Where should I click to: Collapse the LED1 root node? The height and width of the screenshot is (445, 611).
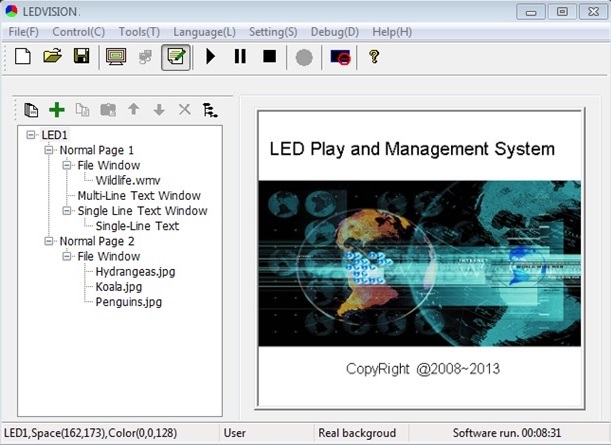[x=30, y=135]
